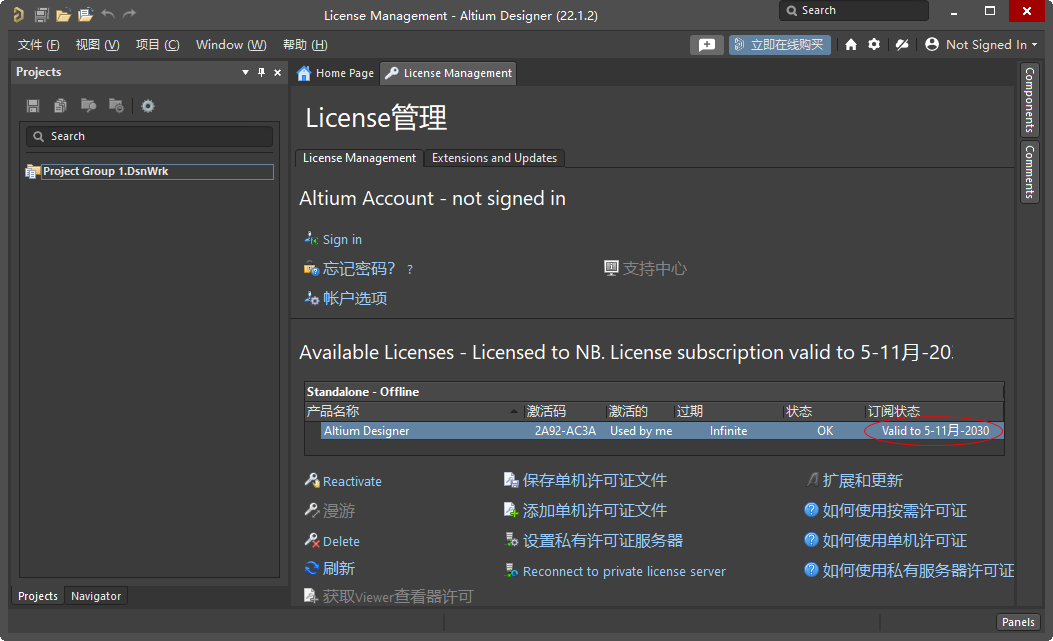The height and width of the screenshot is (641, 1053).
Task: Select the inner License Management tab
Action: point(359,158)
